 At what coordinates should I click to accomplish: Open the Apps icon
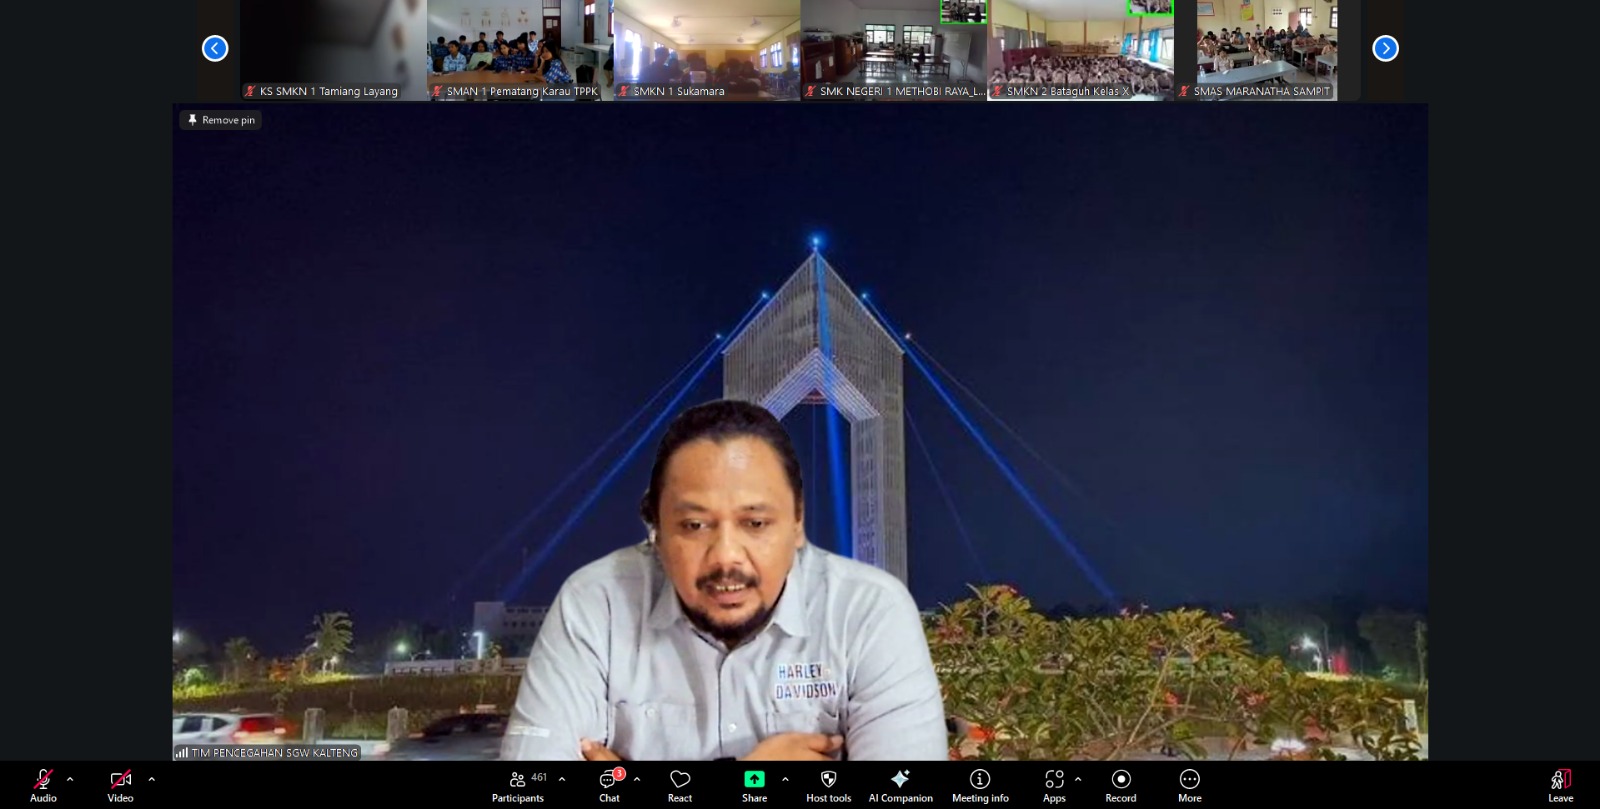[x=1054, y=784]
